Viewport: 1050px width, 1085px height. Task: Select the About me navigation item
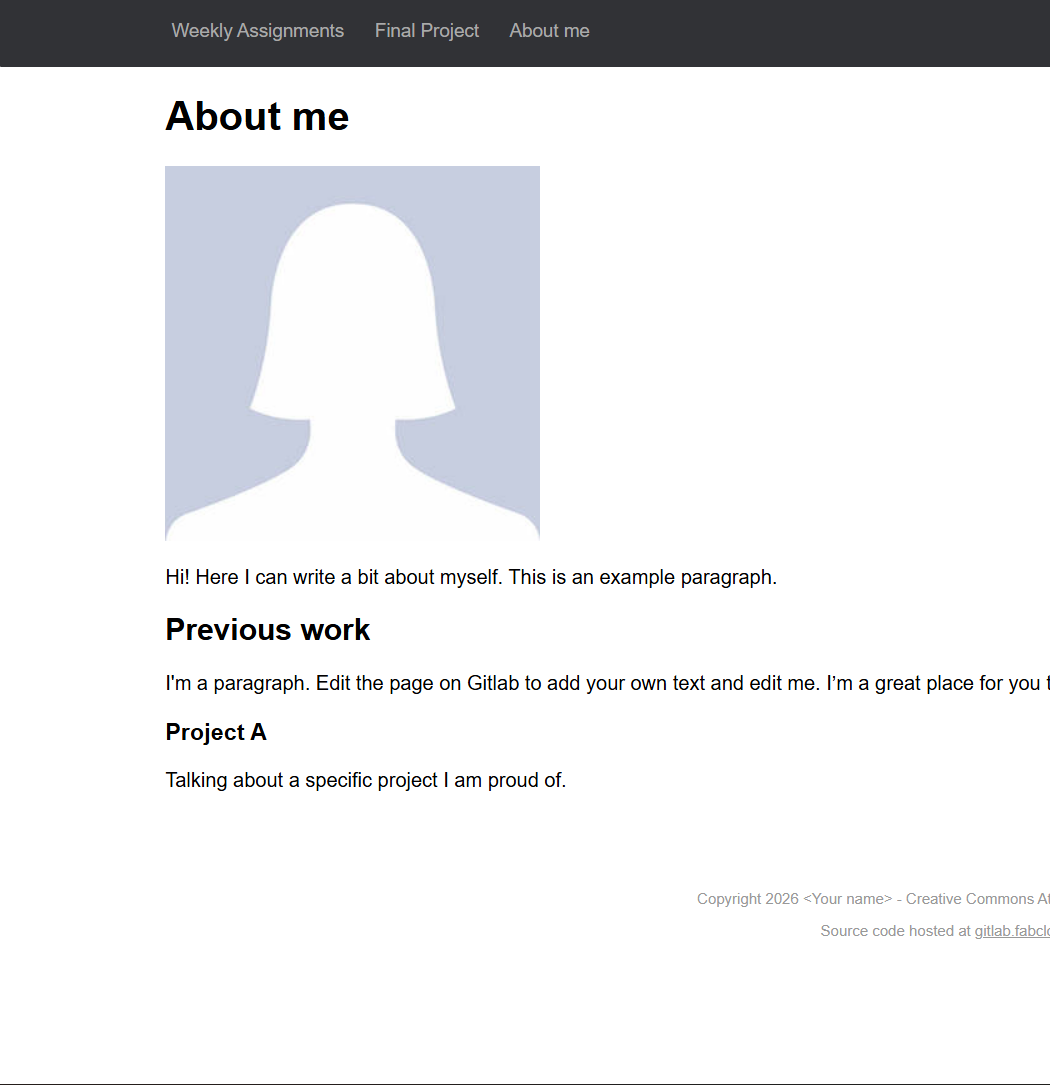549,30
